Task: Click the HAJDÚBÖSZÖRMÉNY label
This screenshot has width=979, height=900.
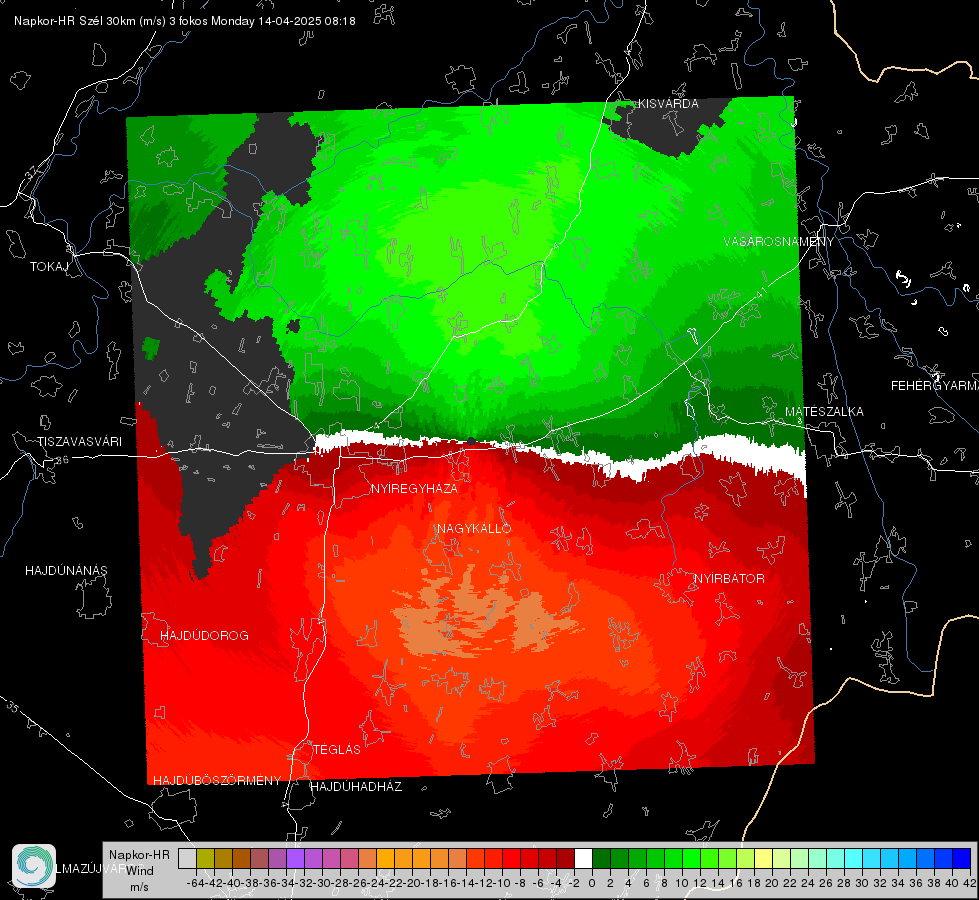Action: pyautogui.click(x=217, y=781)
